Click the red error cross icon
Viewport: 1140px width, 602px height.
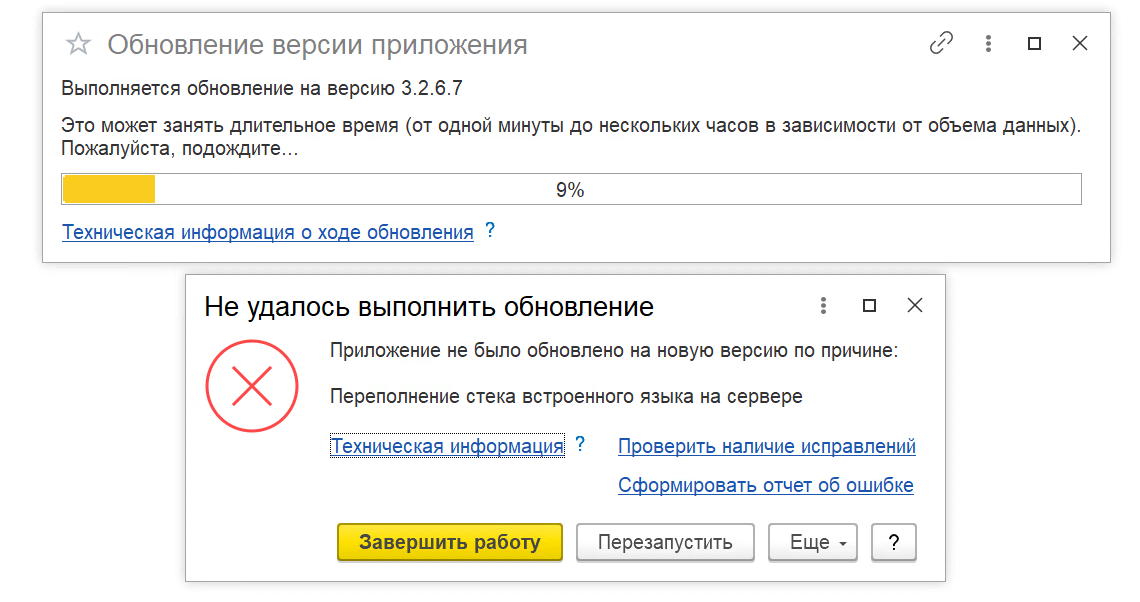[x=252, y=385]
